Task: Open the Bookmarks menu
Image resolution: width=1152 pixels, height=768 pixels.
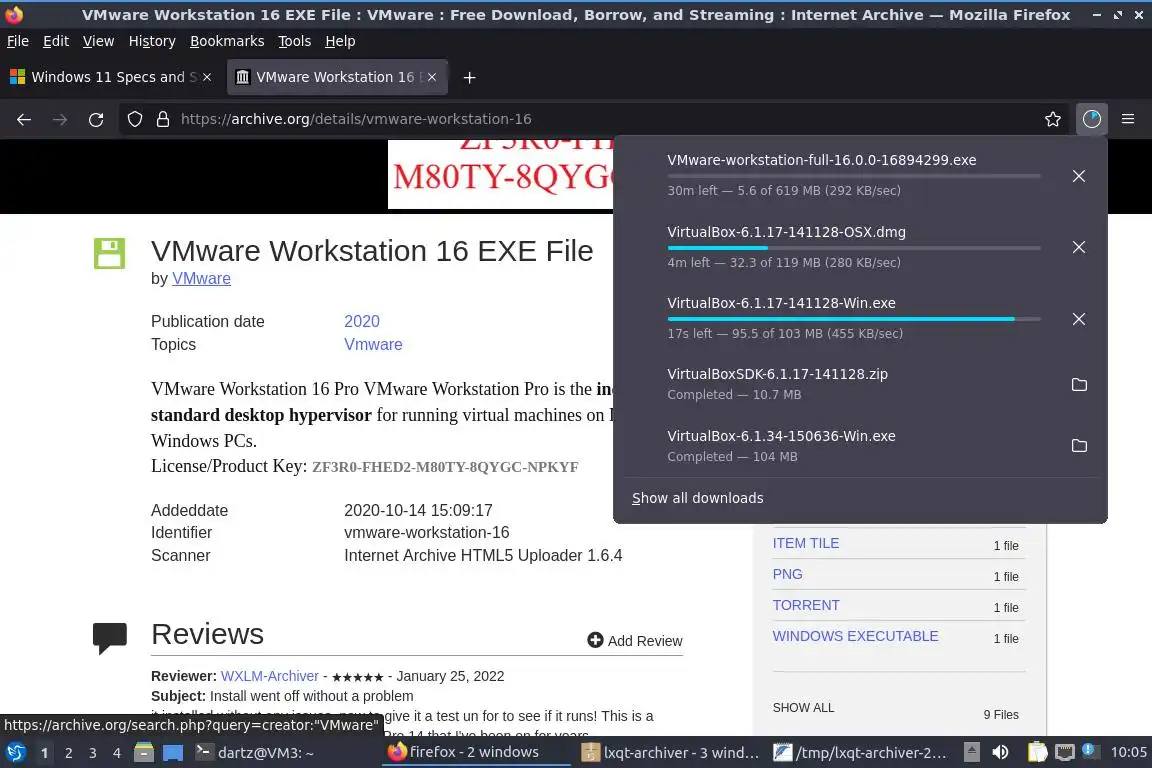Action: click(227, 41)
